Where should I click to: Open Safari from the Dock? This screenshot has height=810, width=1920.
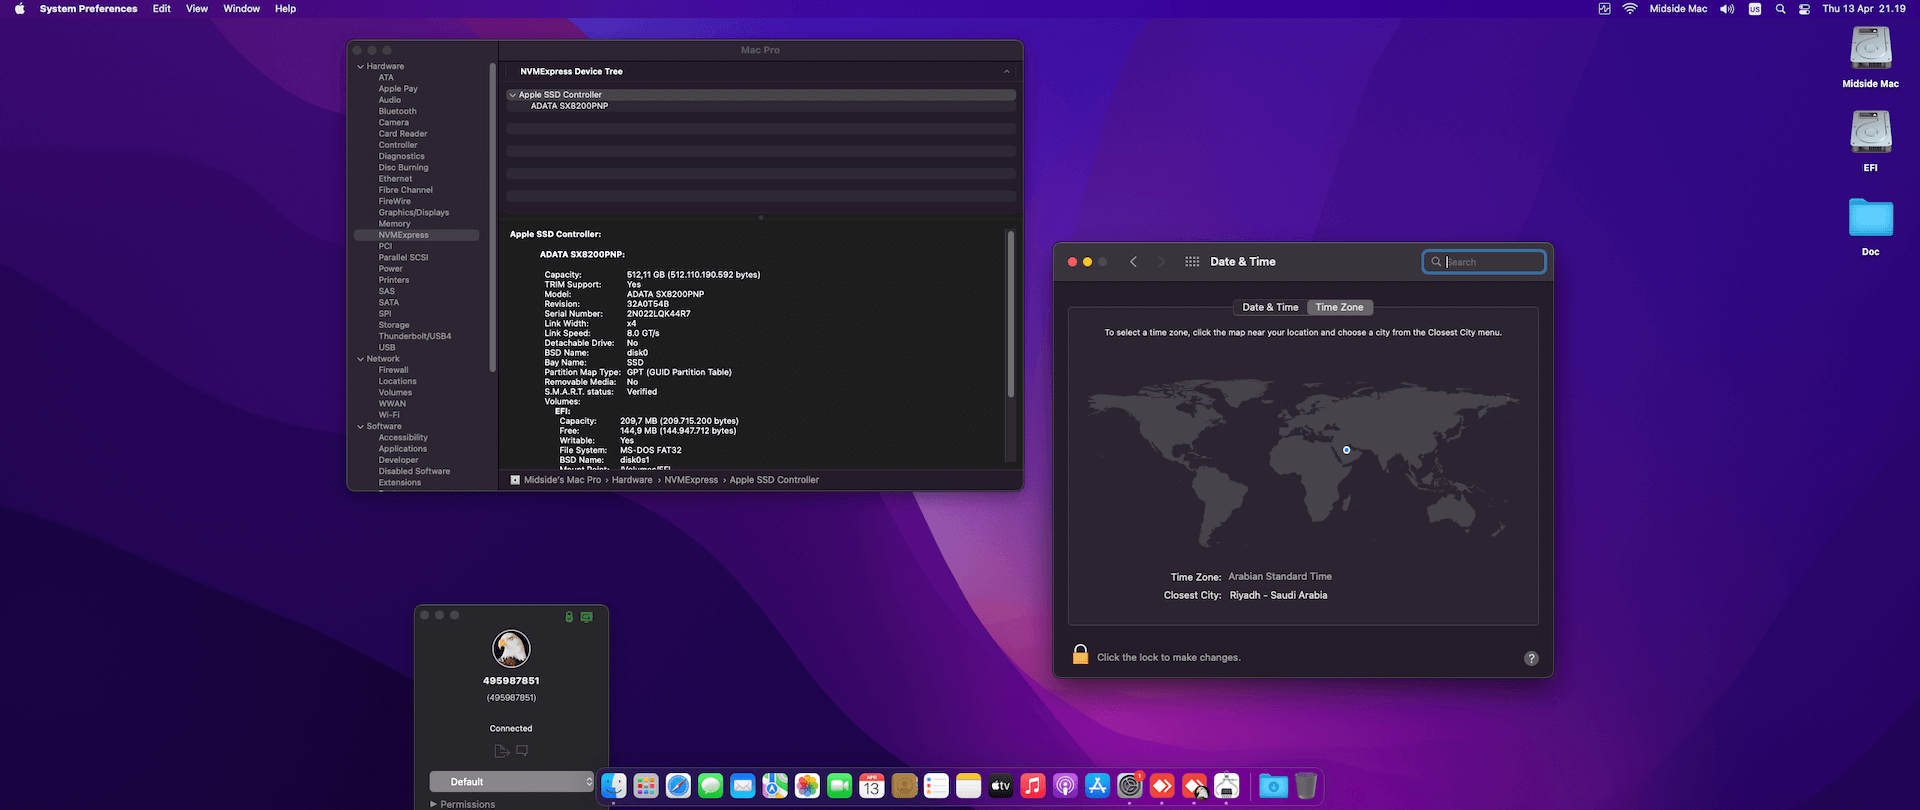point(678,787)
